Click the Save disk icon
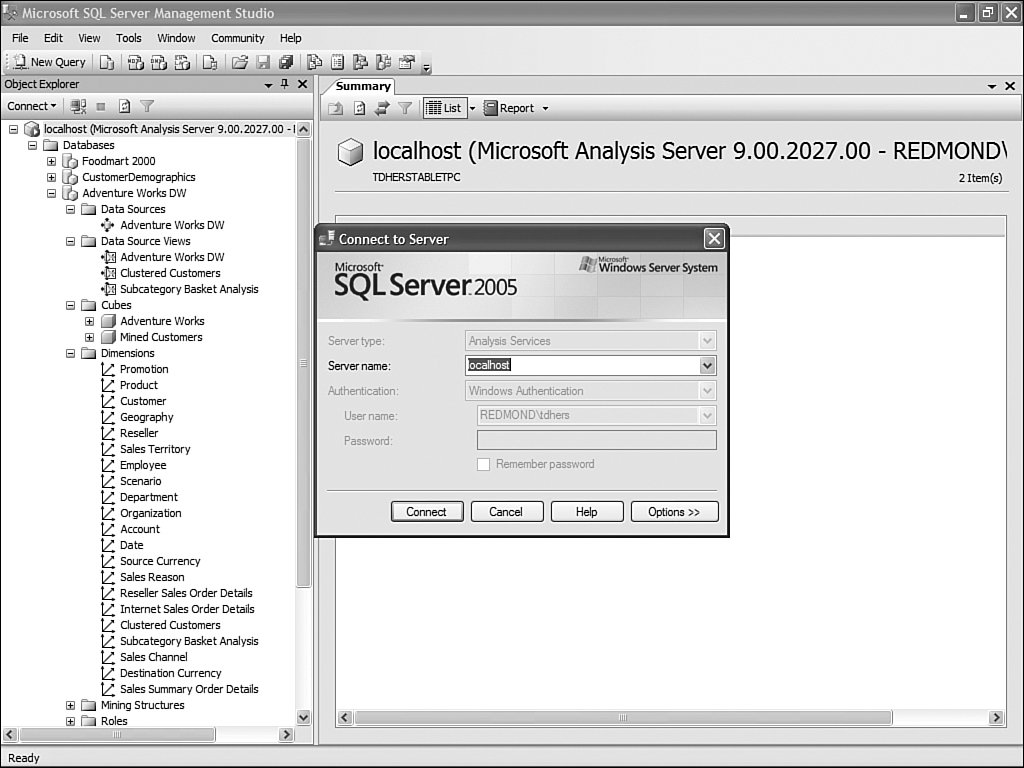The image size is (1024, 768). tap(263, 62)
